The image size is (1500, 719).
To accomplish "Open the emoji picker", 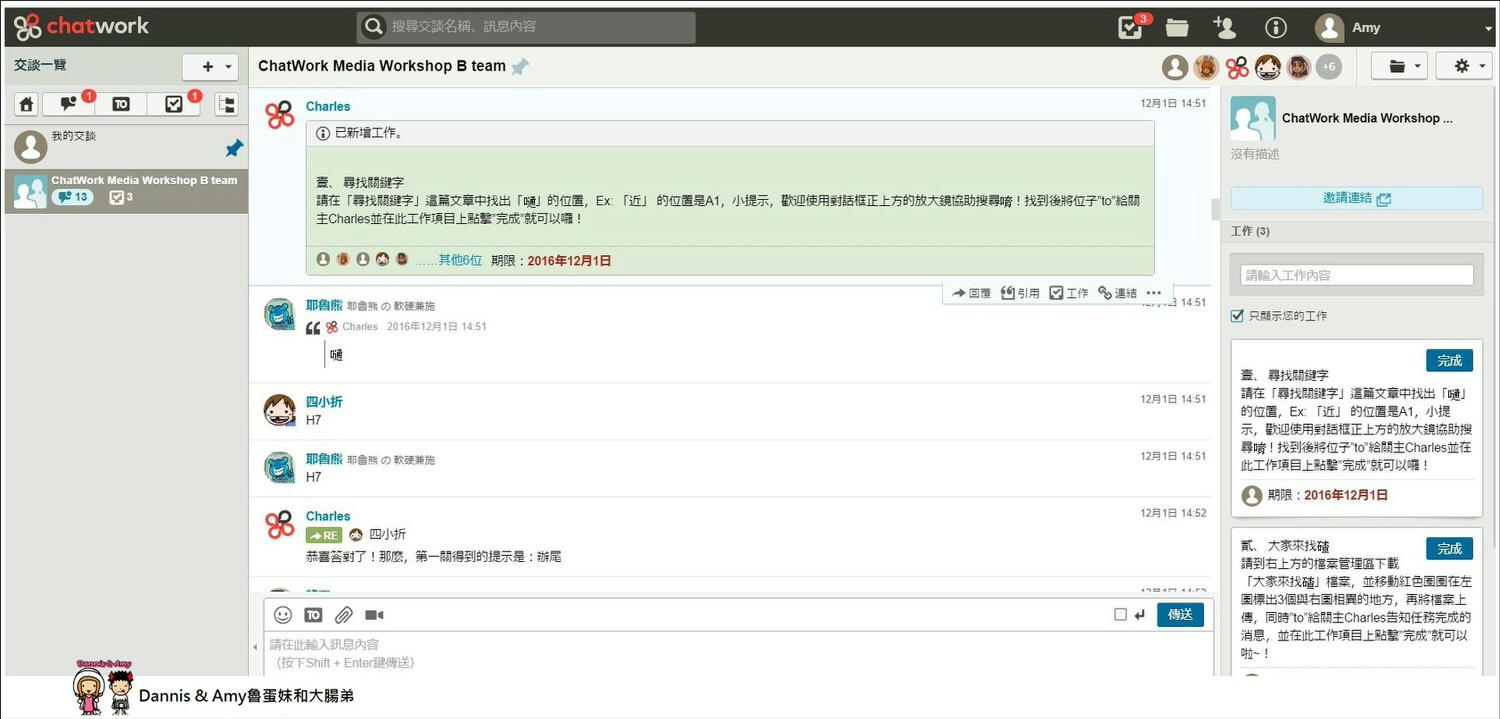I will 283,615.
